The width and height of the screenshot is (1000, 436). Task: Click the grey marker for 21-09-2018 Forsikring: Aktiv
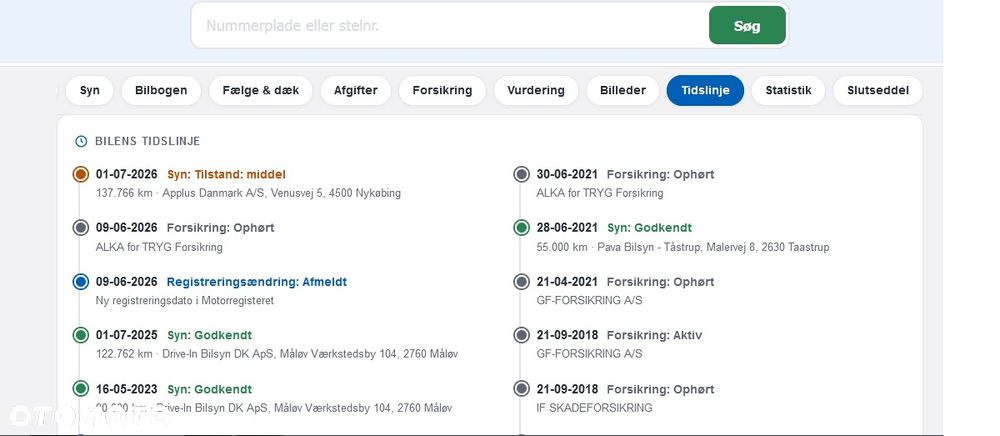pos(522,335)
